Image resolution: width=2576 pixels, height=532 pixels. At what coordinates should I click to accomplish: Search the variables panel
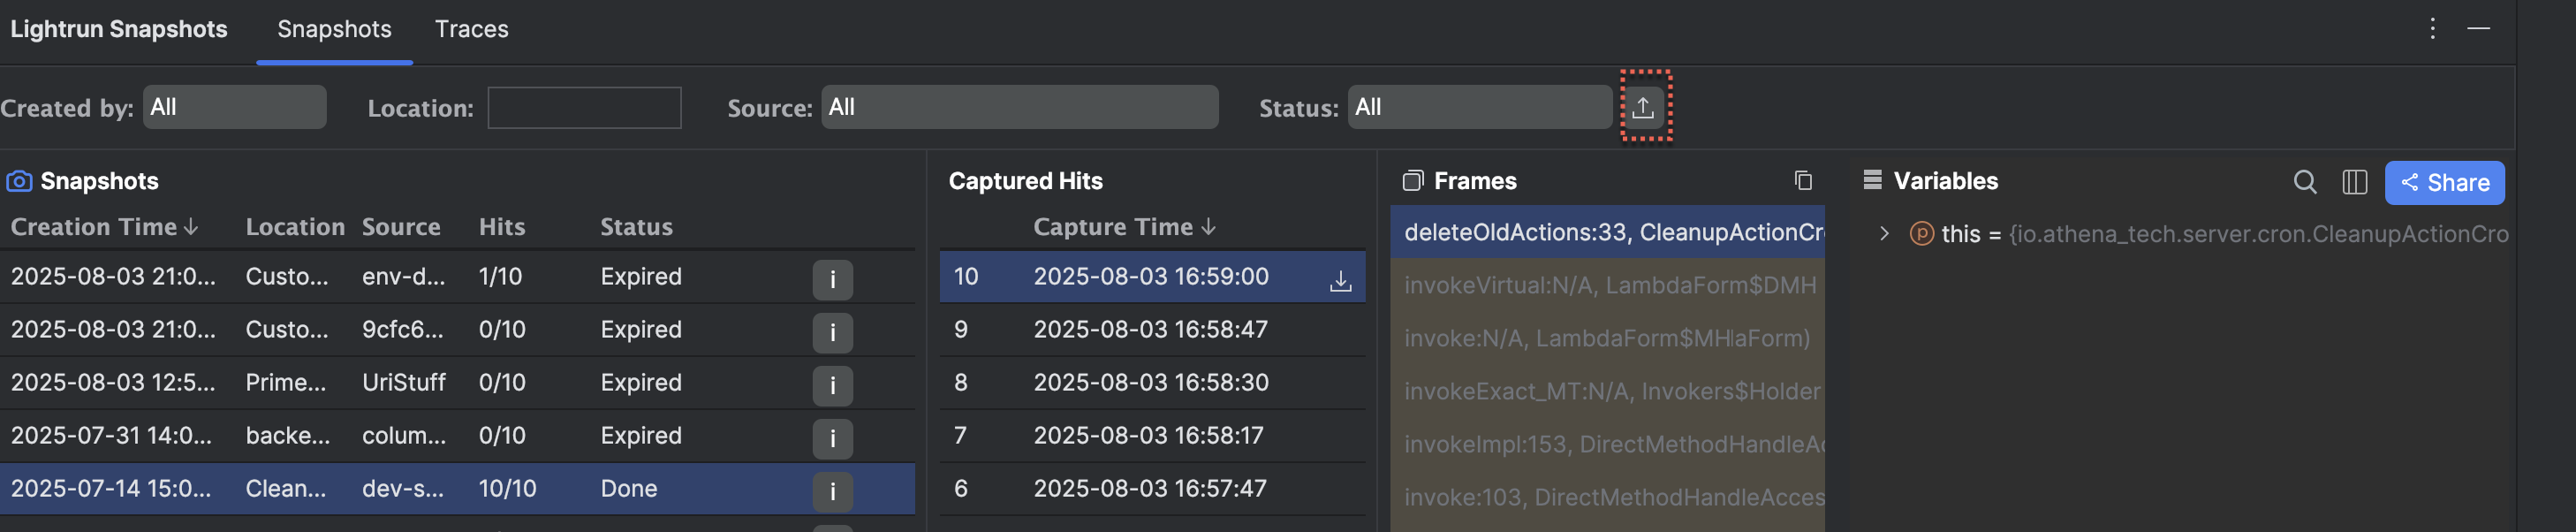pyautogui.click(x=2304, y=182)
